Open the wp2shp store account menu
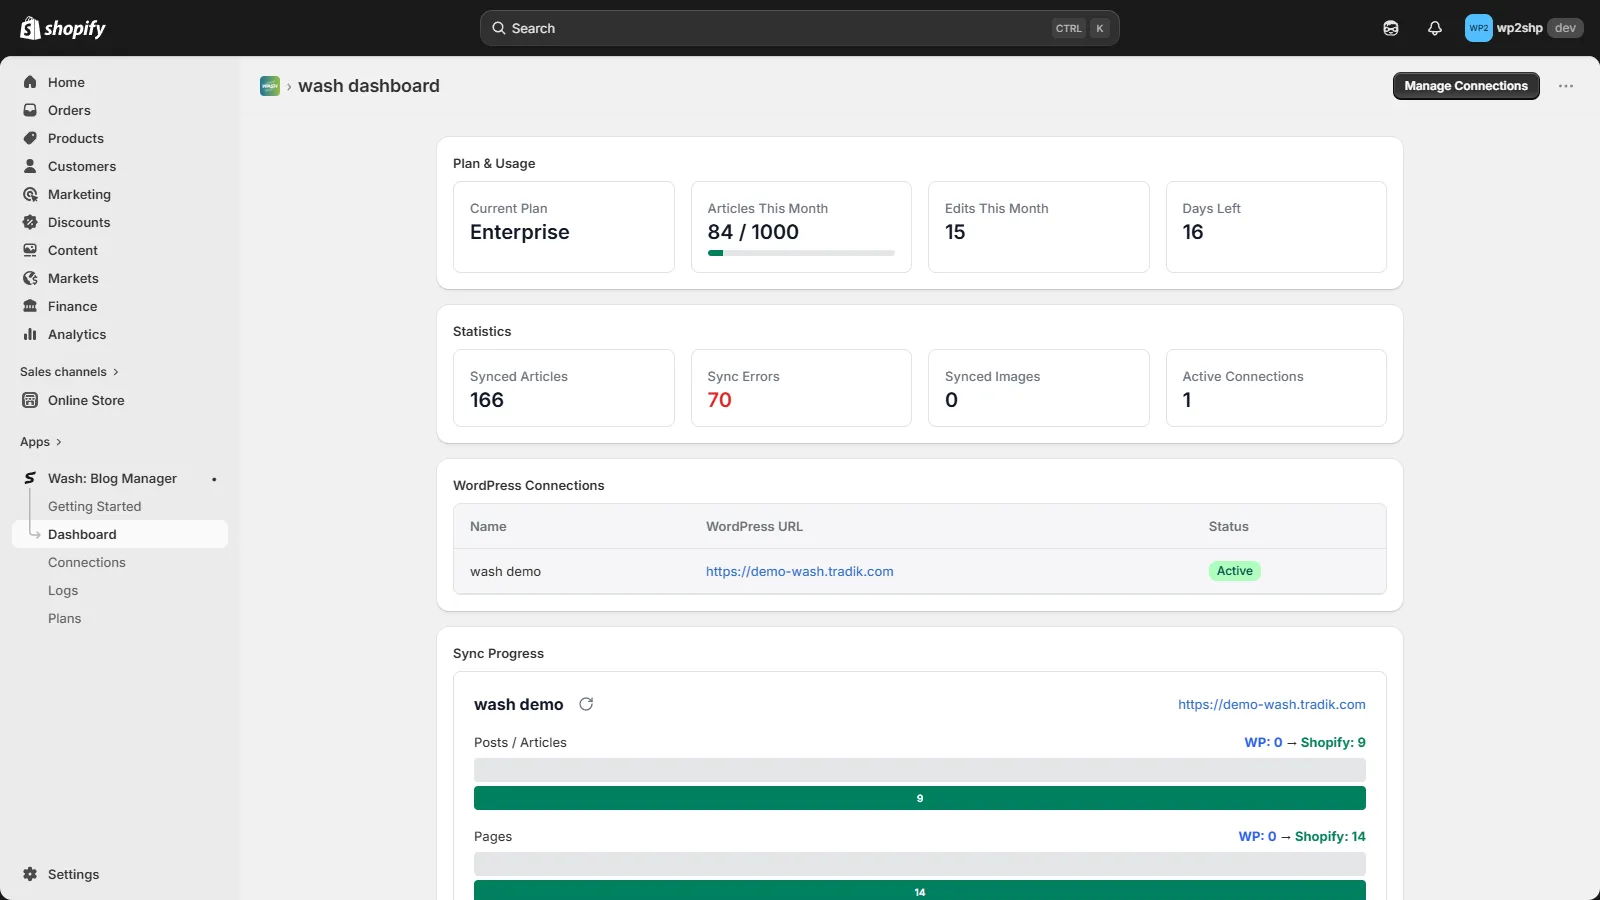This screenshot has width=1600, height=900. tap(1524, 28)
